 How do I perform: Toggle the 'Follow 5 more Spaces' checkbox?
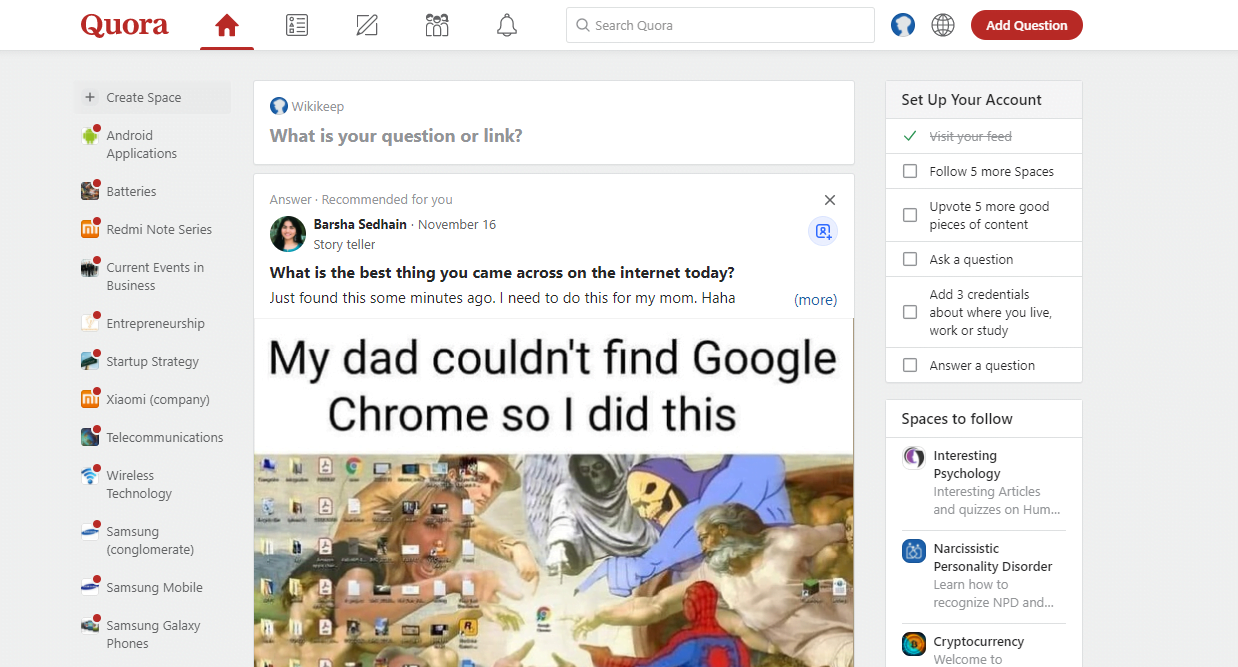point(910,171)
